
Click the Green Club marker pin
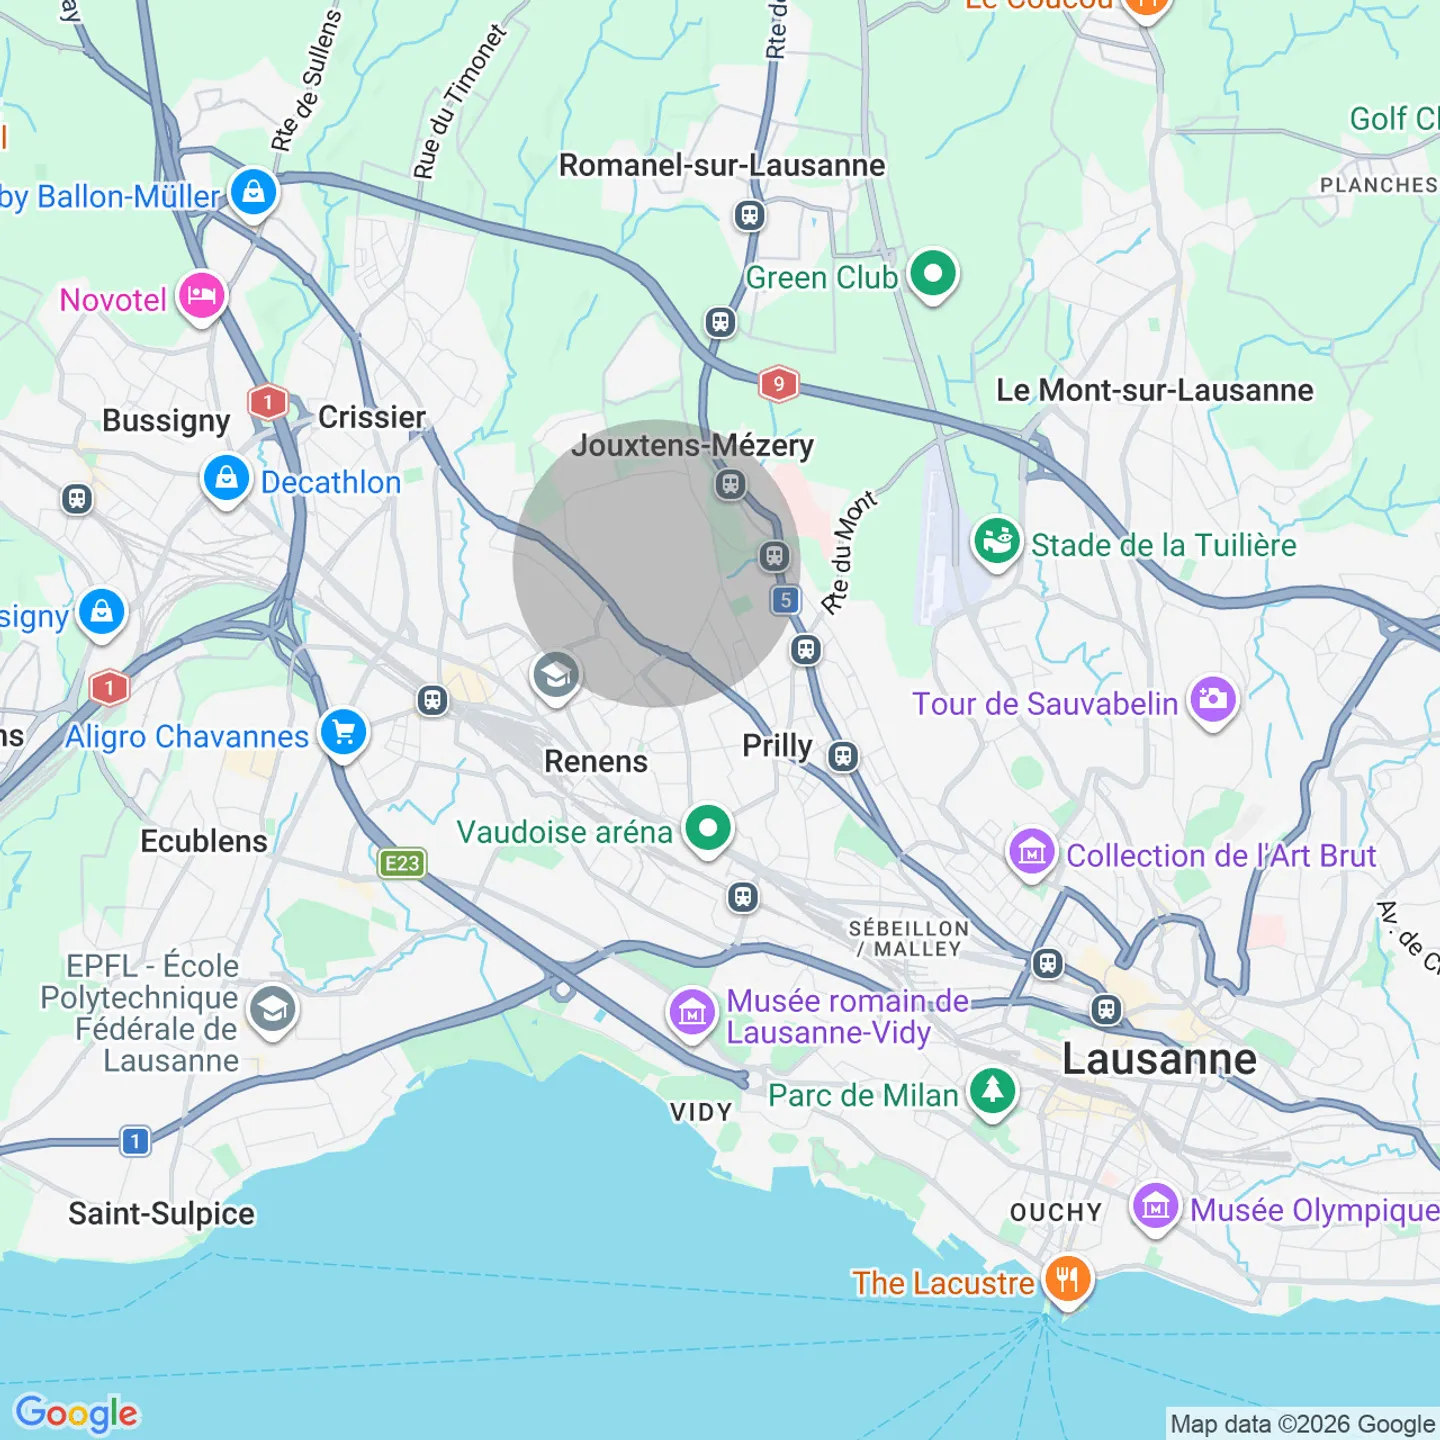(933, 275)
